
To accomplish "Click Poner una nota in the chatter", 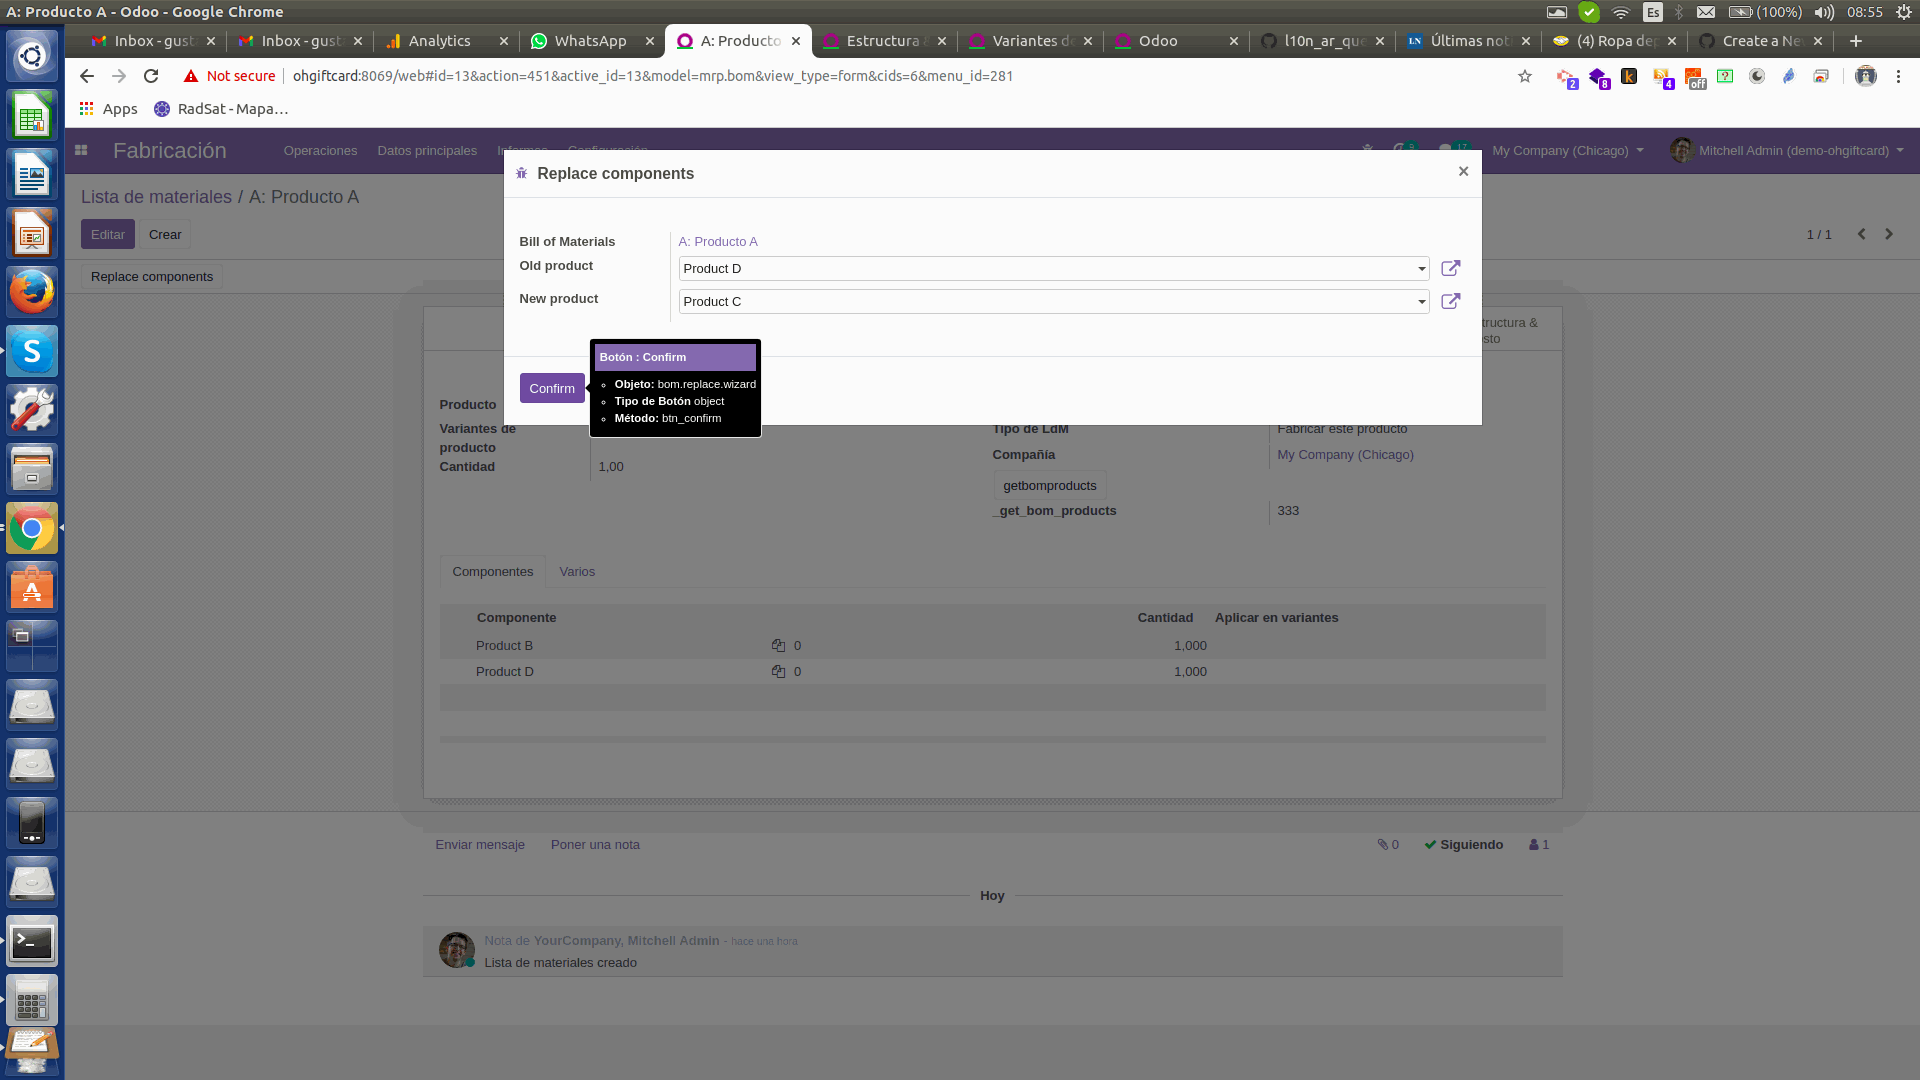I will coord(595,845).
